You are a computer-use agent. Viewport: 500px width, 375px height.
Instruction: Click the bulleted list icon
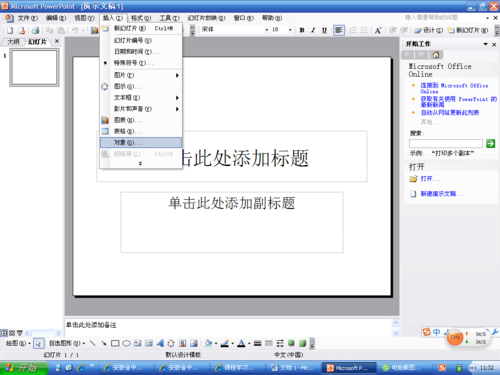click(364, 30)
